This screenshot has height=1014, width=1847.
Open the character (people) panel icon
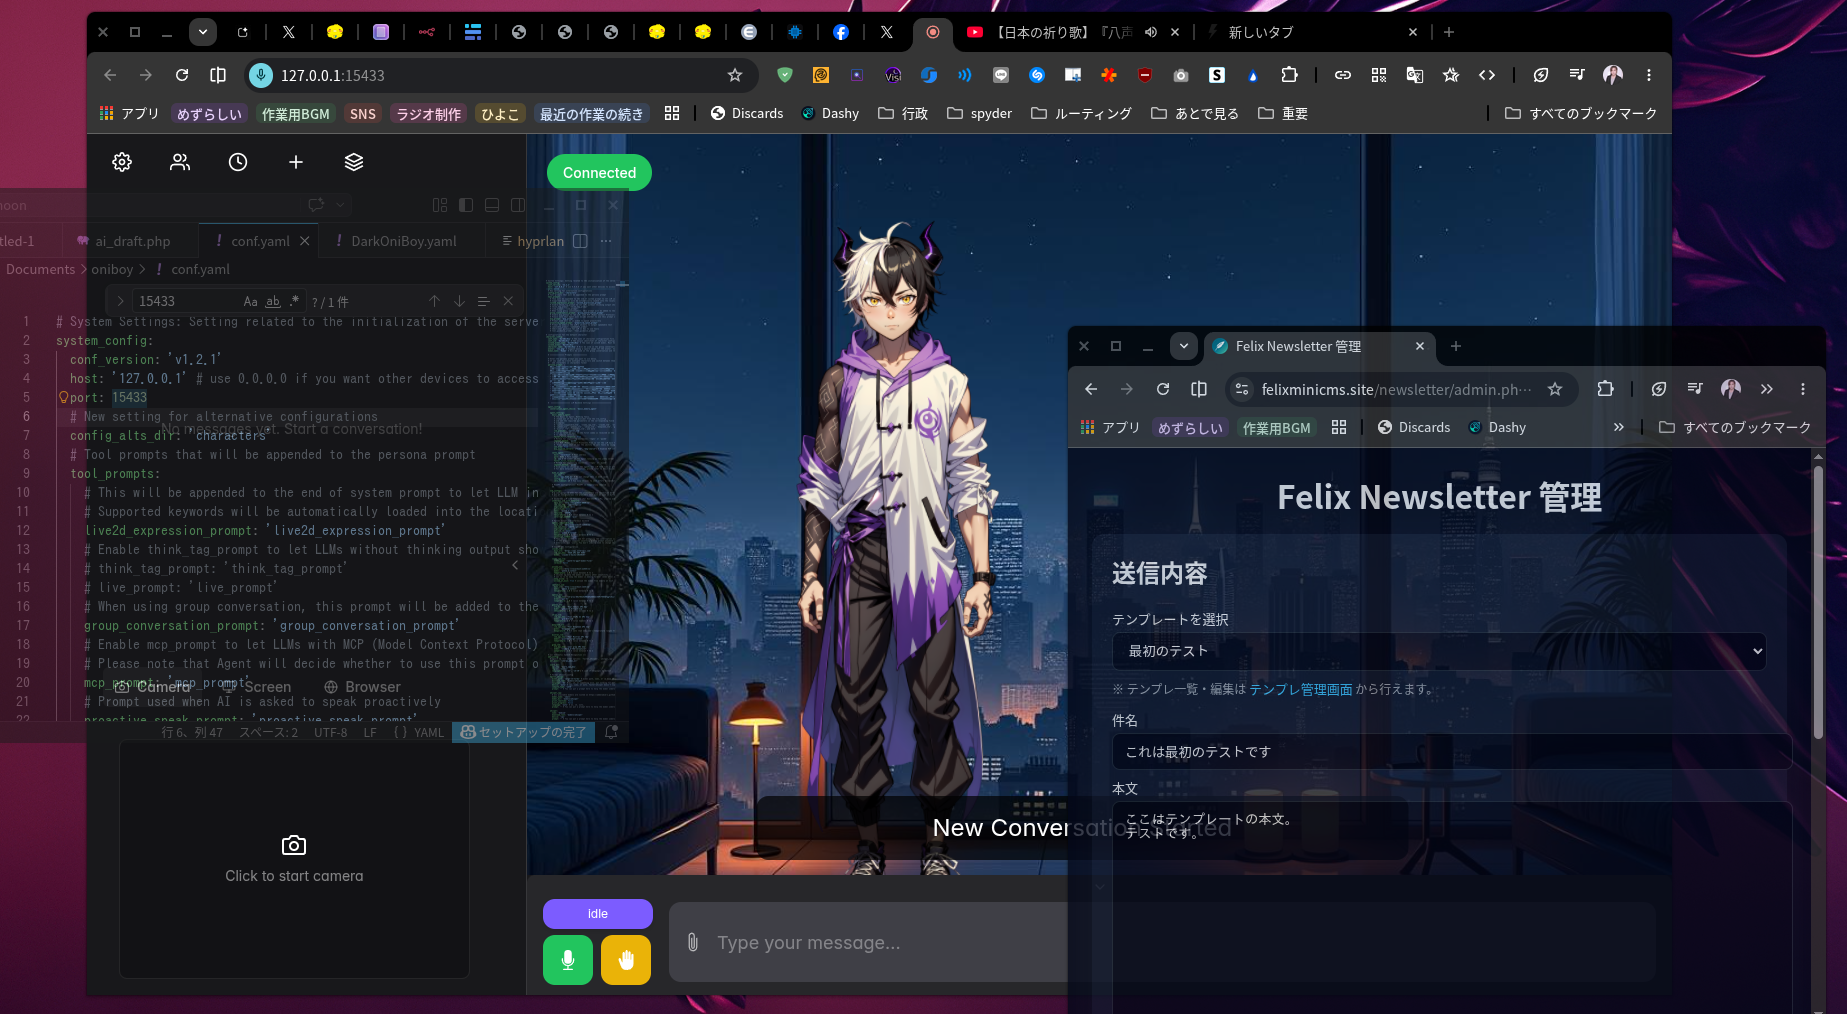point(180,162)
